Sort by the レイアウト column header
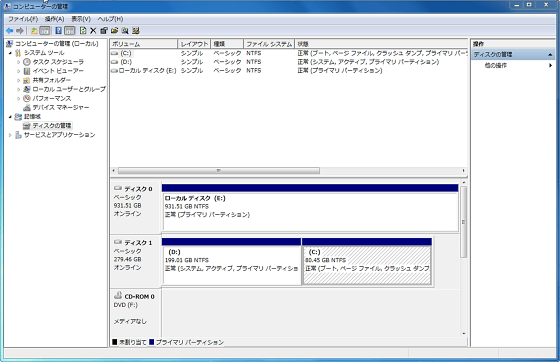 point(194,44)
